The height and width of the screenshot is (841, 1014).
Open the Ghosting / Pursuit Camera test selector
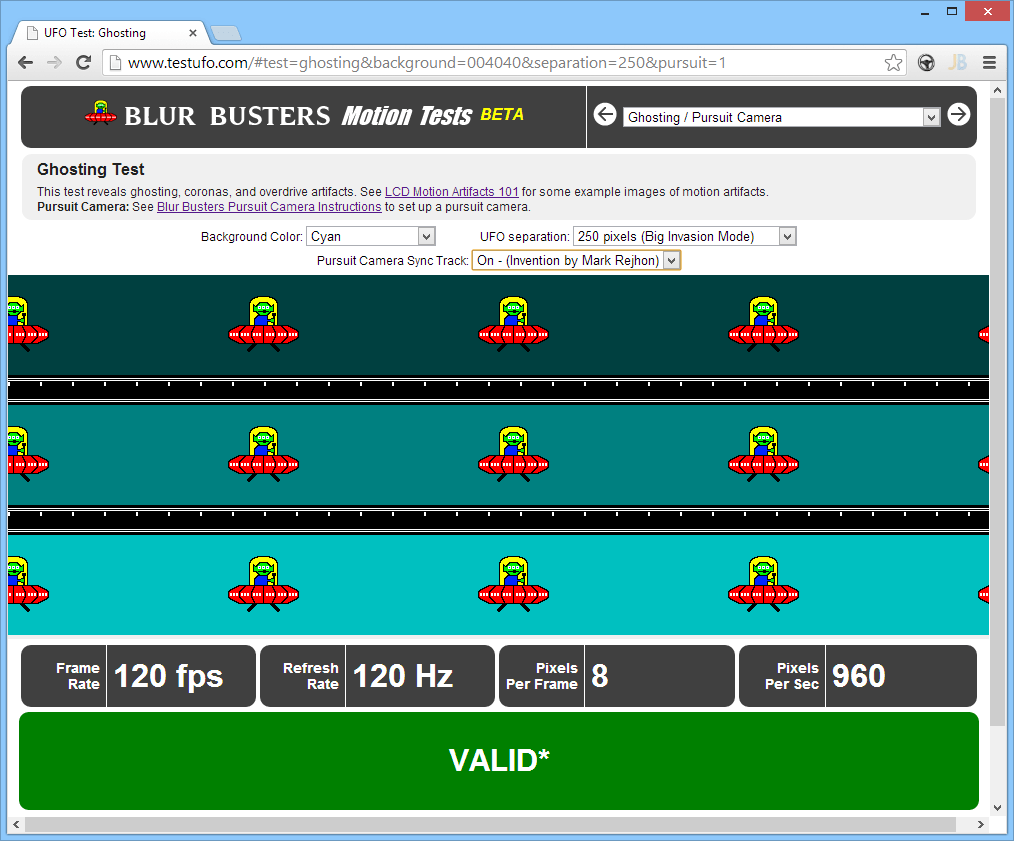pos(781,117)
